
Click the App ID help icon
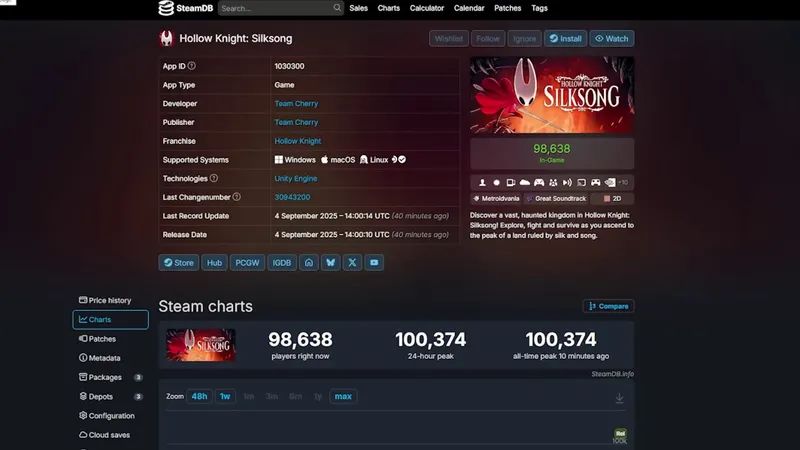pyautogui.click(x=192, y=66)
